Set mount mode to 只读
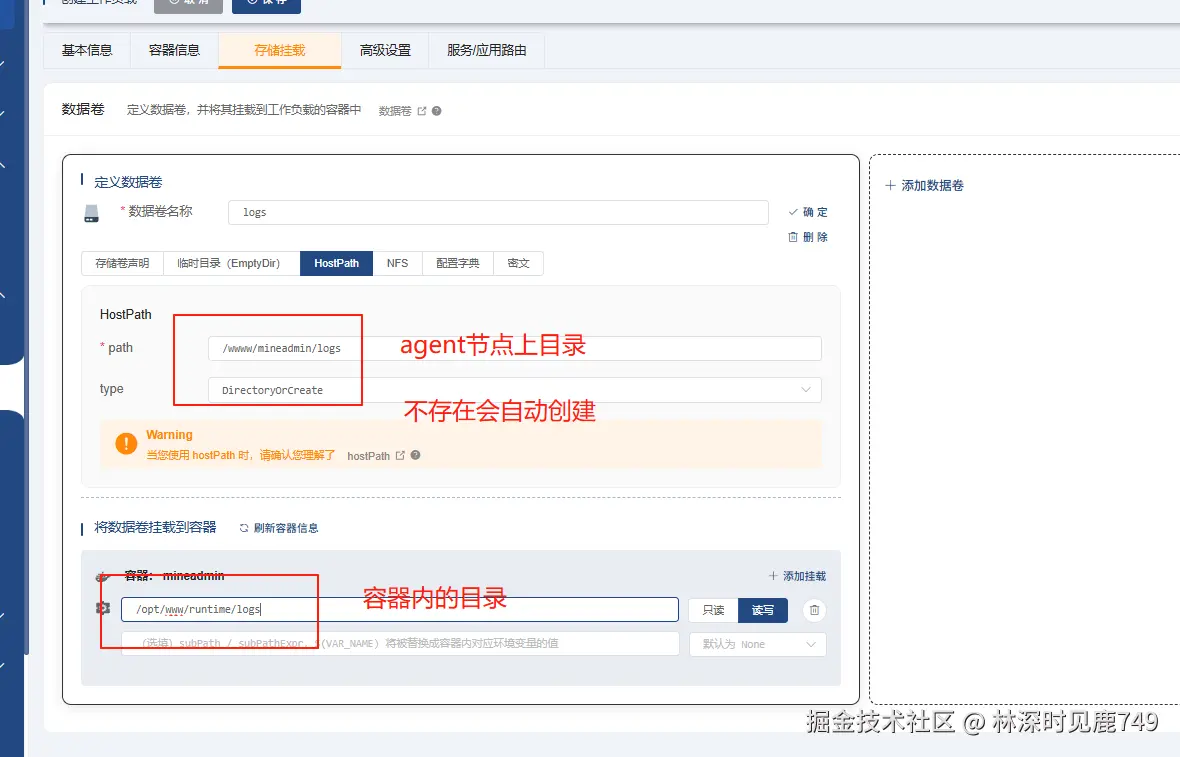1180x757 pixels. [713, 610]
